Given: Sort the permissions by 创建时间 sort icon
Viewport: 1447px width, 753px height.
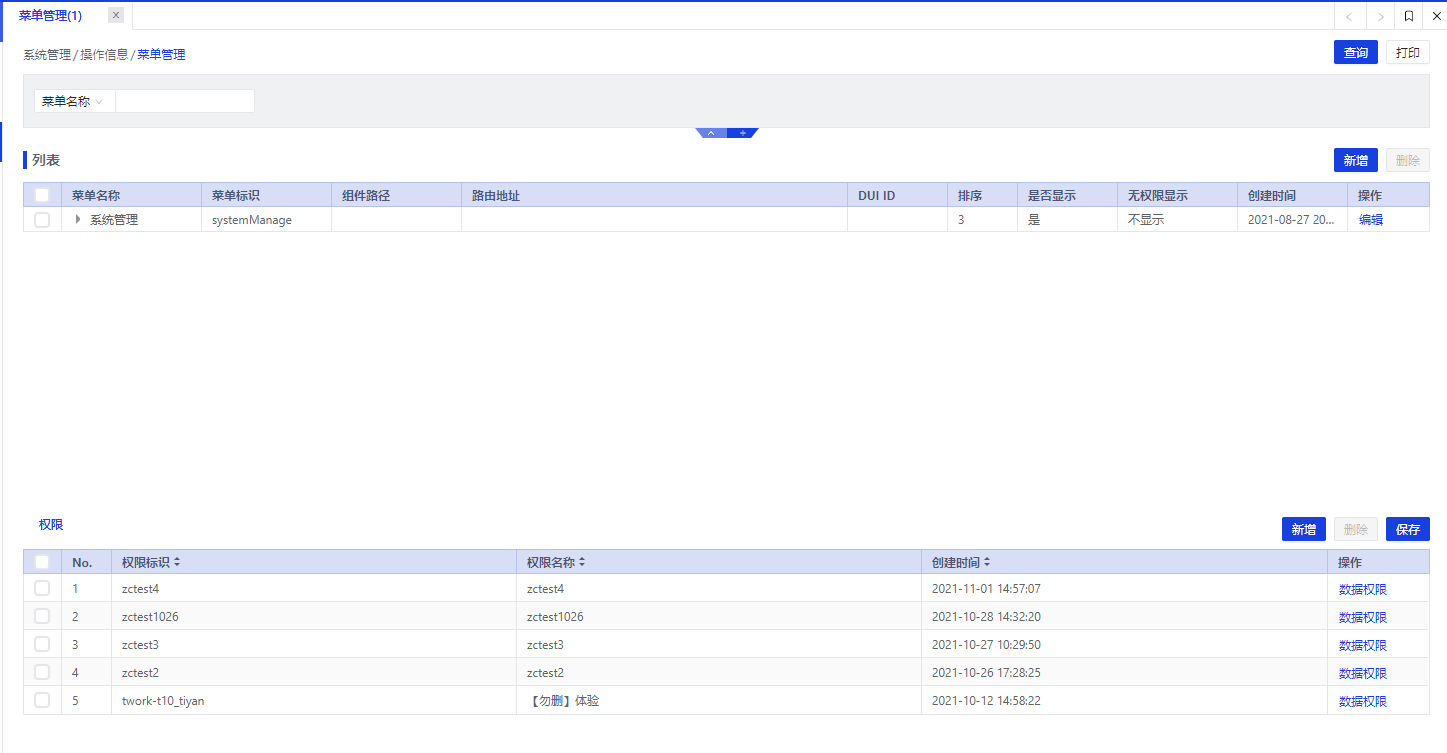Looking at the screenshot, I should coord(987,563).
